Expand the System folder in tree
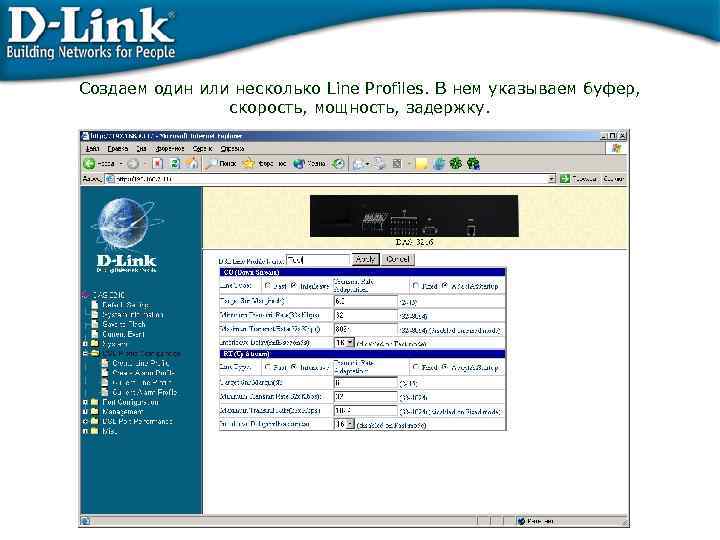The image size is (720, 540). pos(85,343)
